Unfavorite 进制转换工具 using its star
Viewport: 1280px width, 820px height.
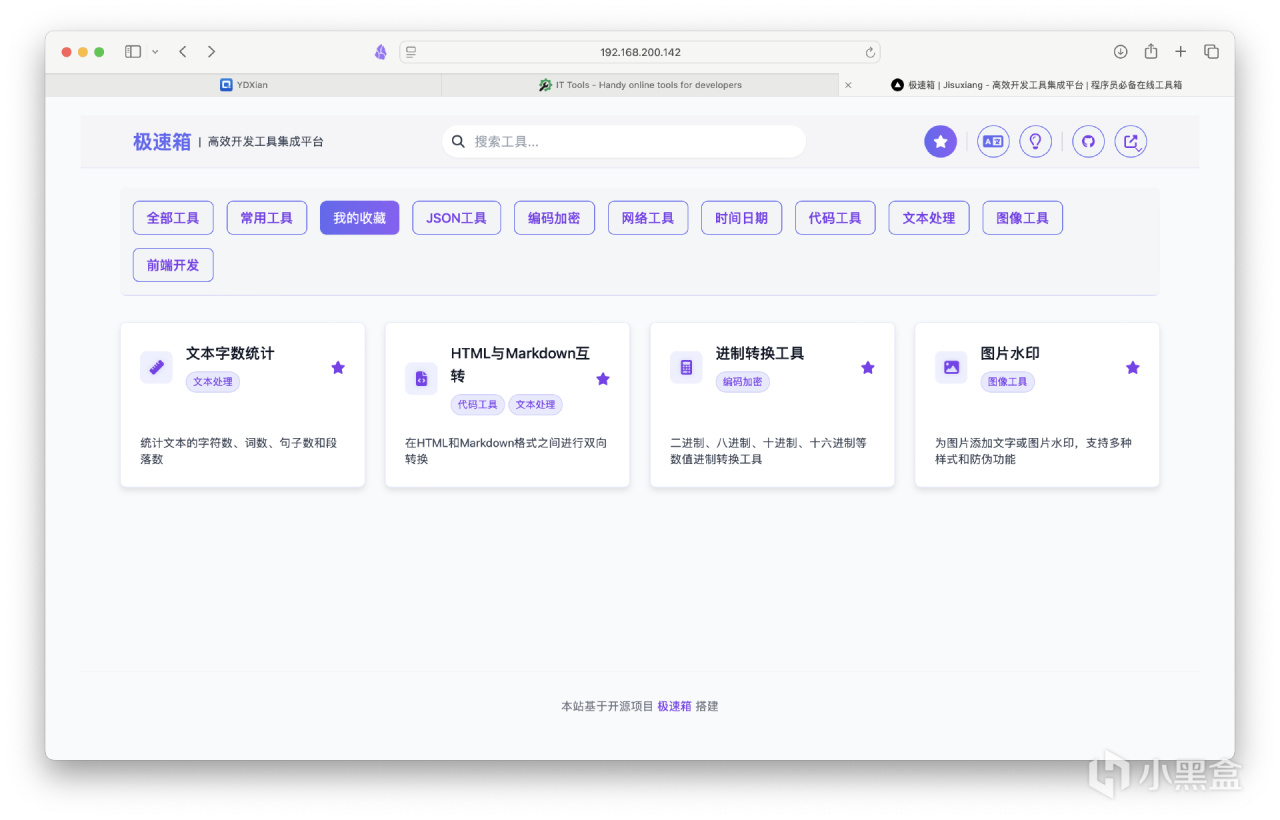pyautogui.click(x=868, y=367)
